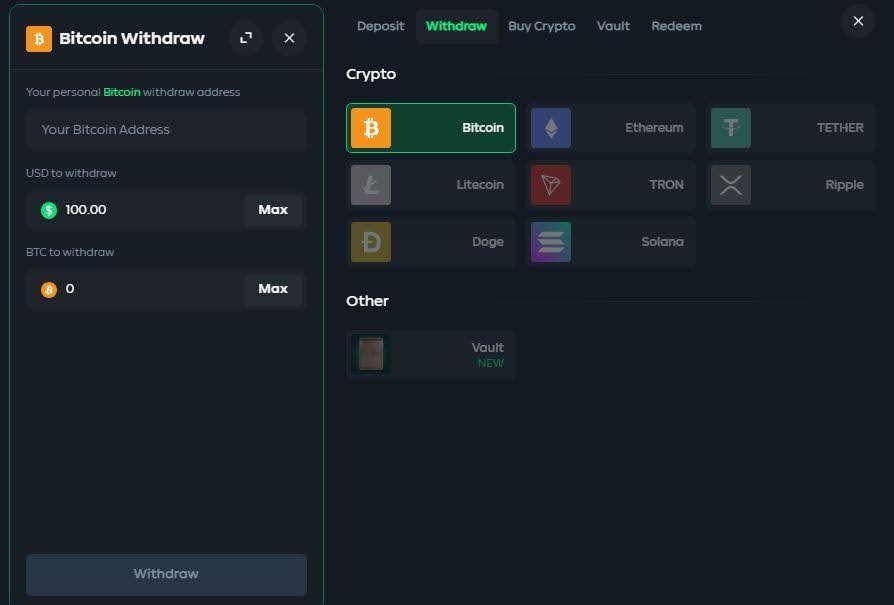Pick the Solana icon
Screen dimensions: 894x605
click(x=551, y=242)
